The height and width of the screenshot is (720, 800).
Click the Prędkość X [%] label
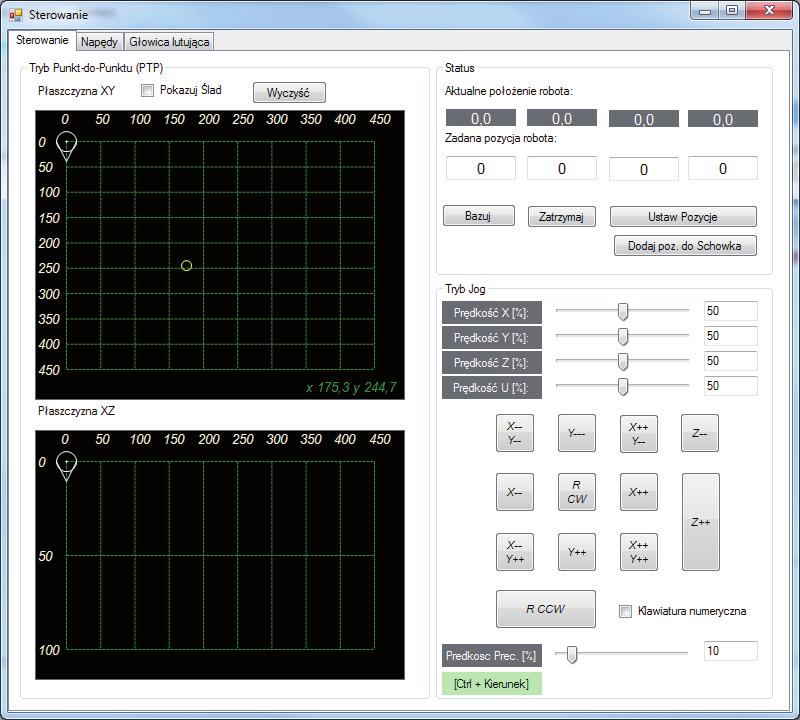point(492,312)
